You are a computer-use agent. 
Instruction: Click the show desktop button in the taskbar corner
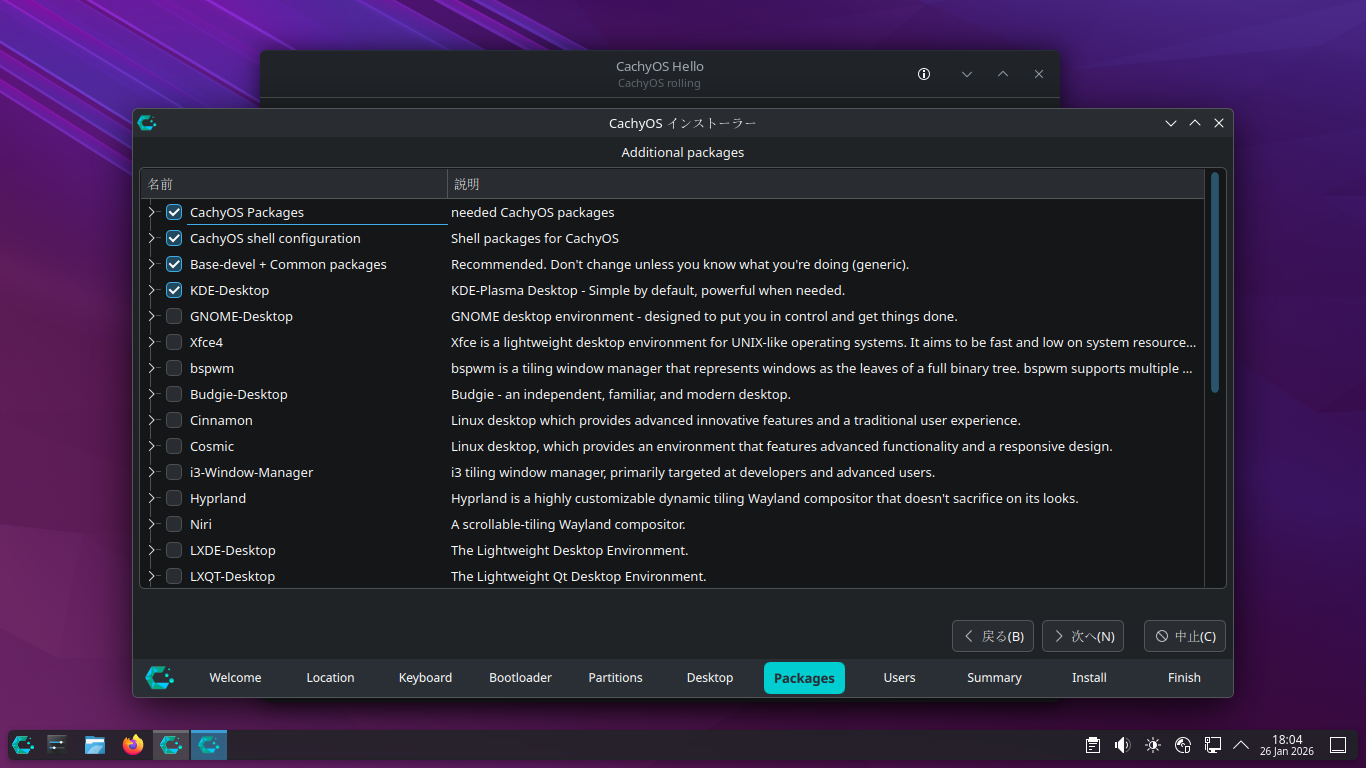(1337, 745)
